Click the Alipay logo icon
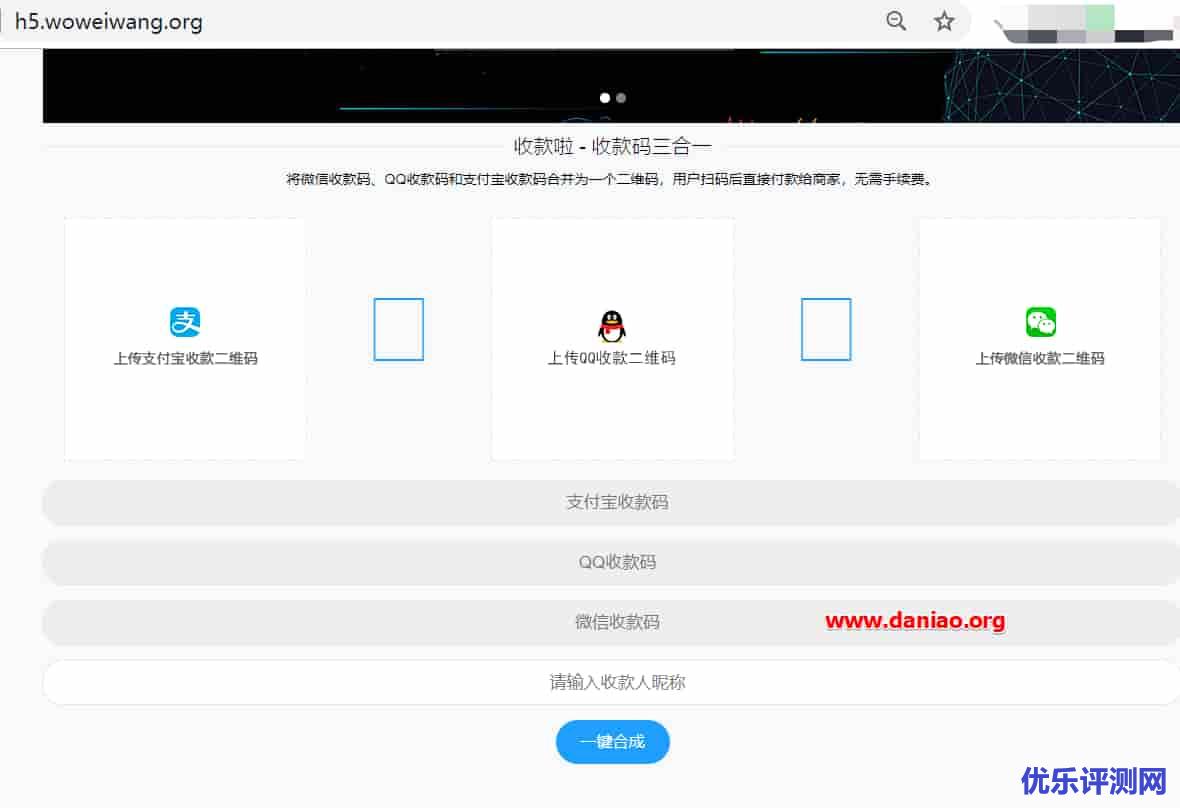This screenshot has height=808, width=1180. pyautogui.click(x=185, y=322)
